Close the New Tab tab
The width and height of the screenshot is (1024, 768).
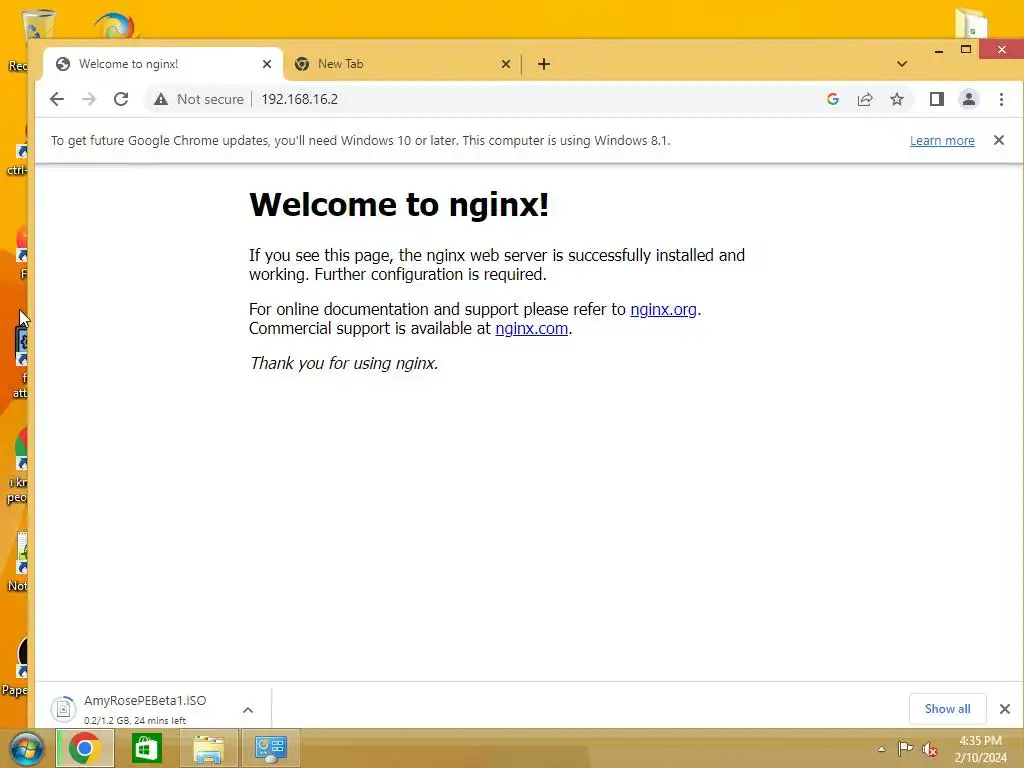pos(505,64)
